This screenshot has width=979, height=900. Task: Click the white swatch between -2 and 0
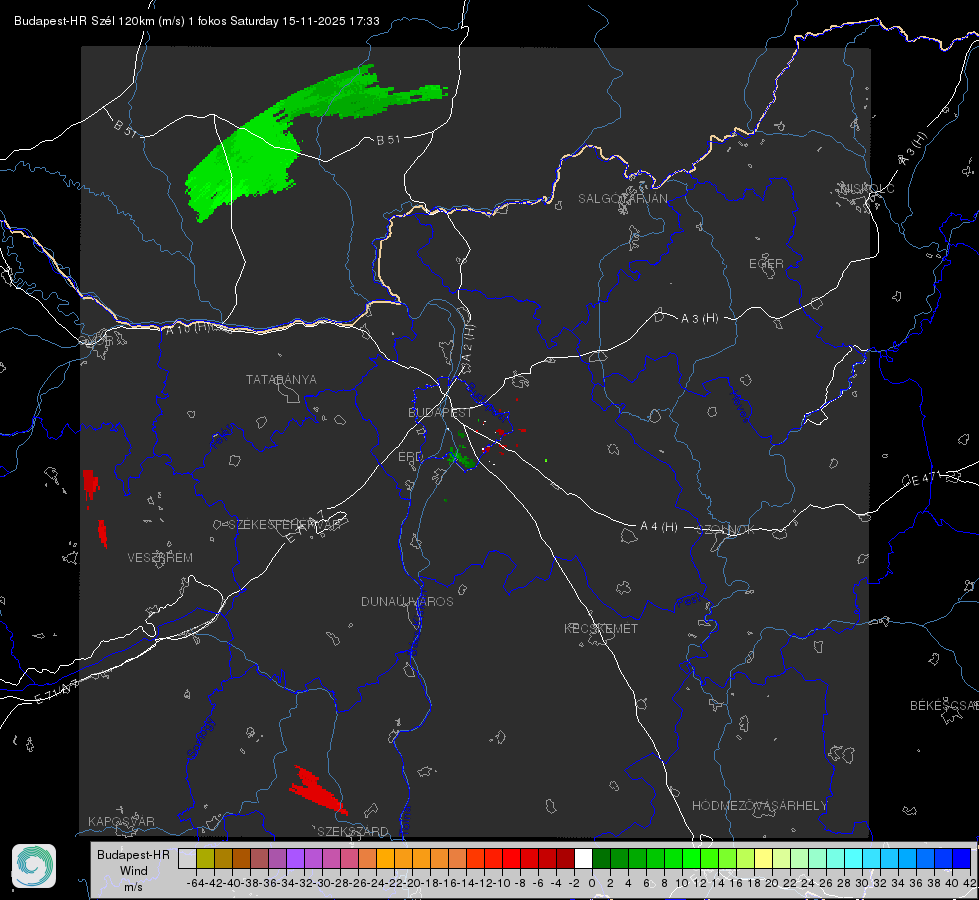583,859
